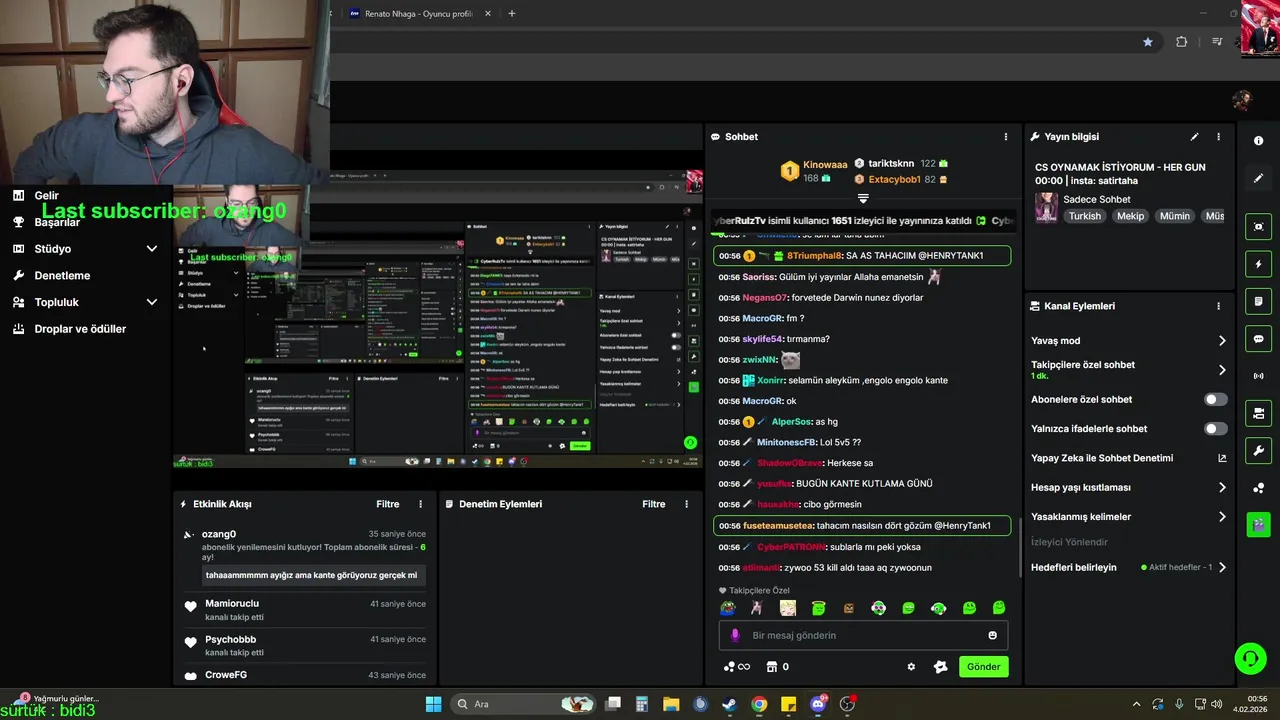Image resolution: width=1280 pixels, height=720 pixels.
Task: Show hidden system tray icons chevron
Action: click(1135, 704)
